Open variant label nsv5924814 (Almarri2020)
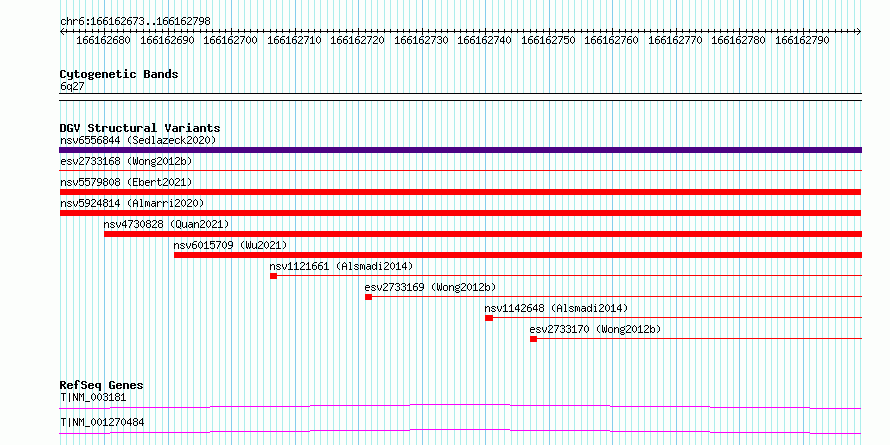This screenshot has width=890, height=445. point(132,203)
